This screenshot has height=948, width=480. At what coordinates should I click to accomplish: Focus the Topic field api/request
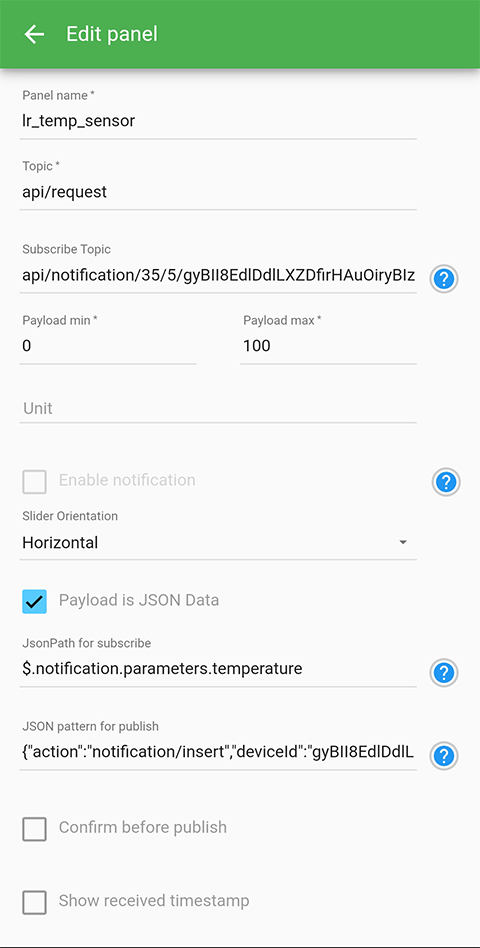pyautogui.click(x=218, y=192)
